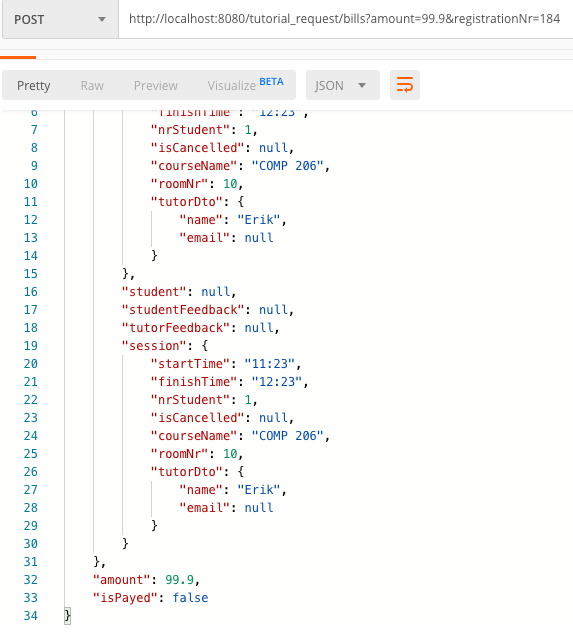Click "startTime" value "11:23"

coord(270,364)
